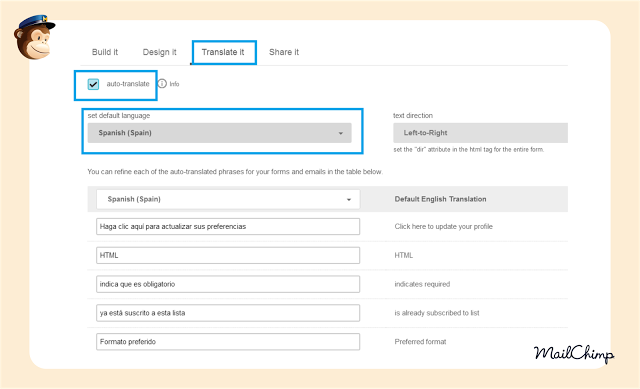Viewport: 640px width, 389px height.
Task: Click the Left-to-Right text direction field
Action: pos(480,133)
